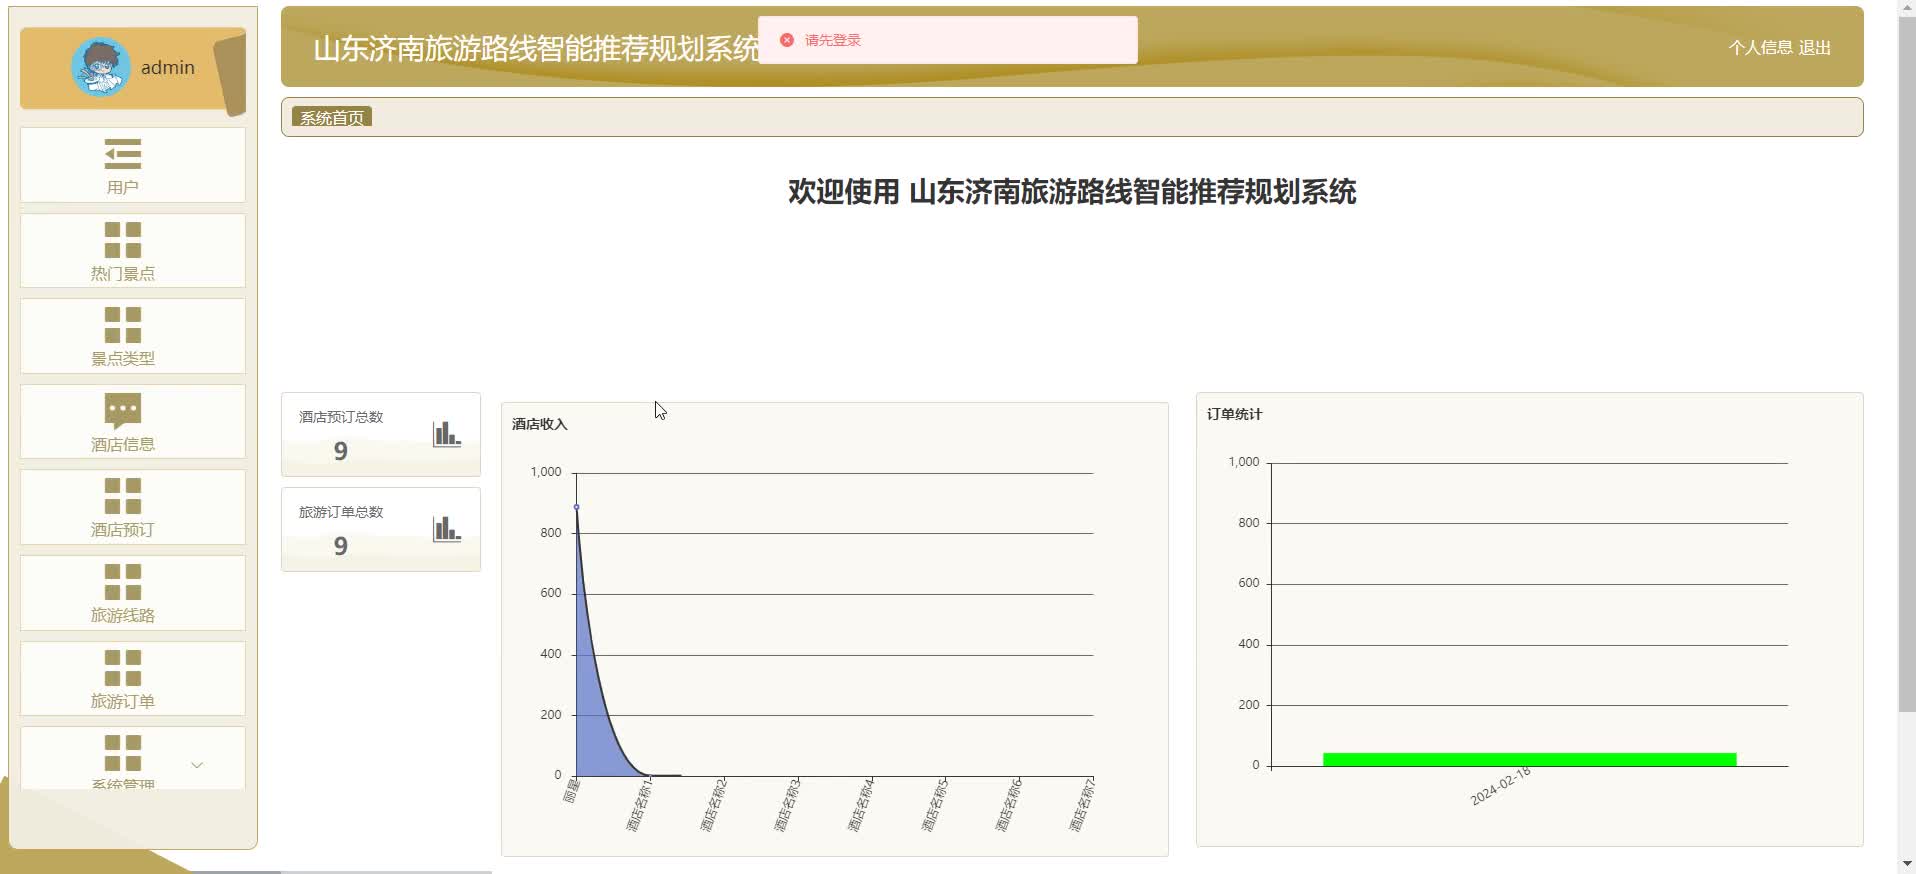Image resolution: width=1916 pixels, height=874 pixels.
Task: Click the 旅游线路 menu label
Action: 123,615
